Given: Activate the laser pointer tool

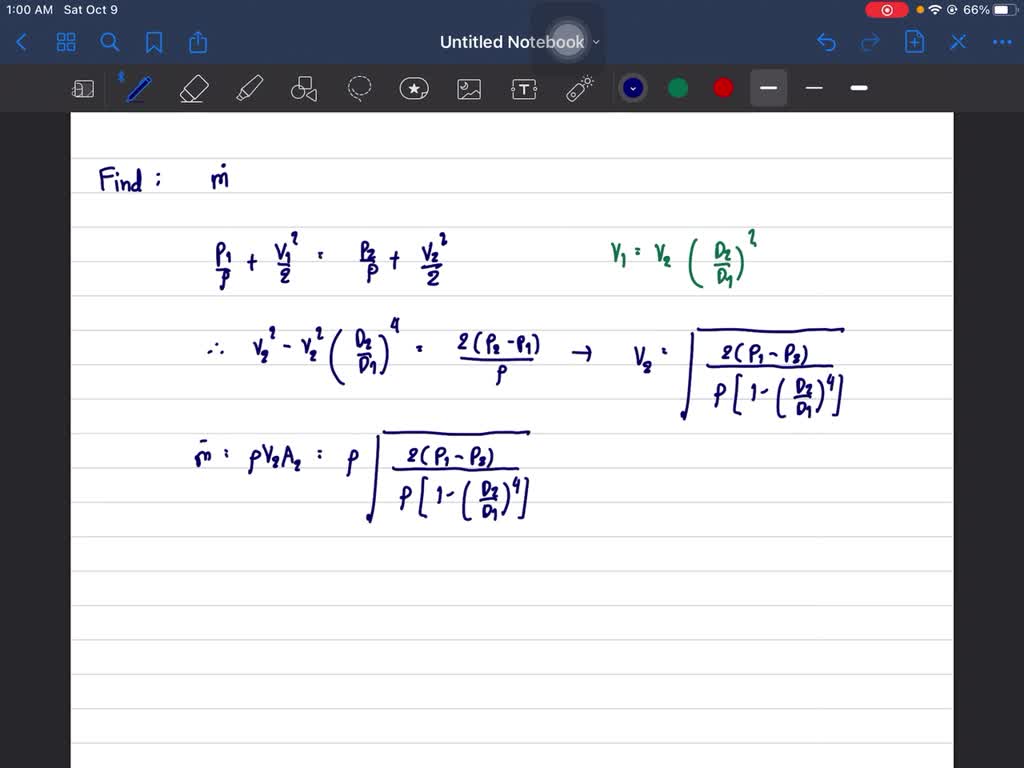Looking at the screenshot, I should click(580, 89).
